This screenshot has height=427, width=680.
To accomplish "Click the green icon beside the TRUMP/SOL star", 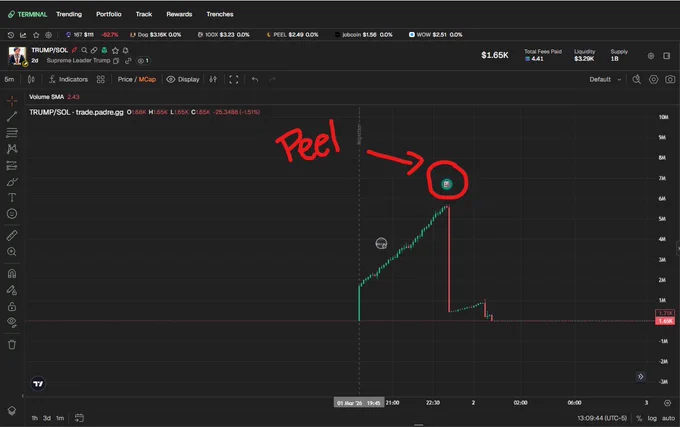I will pyautogui.click(x=104, y=50).
